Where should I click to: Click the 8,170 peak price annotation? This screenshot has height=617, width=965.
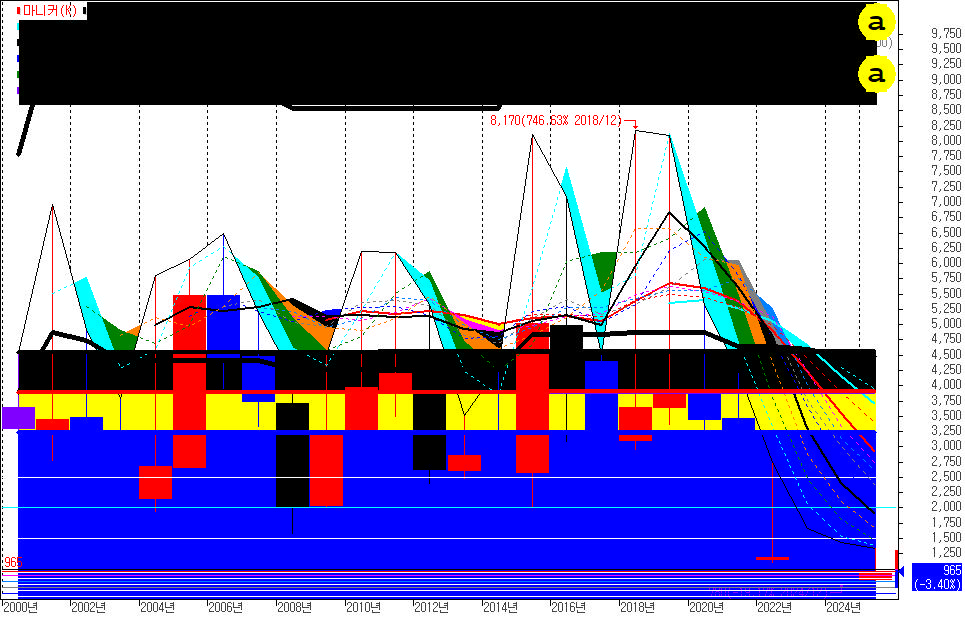555,121
